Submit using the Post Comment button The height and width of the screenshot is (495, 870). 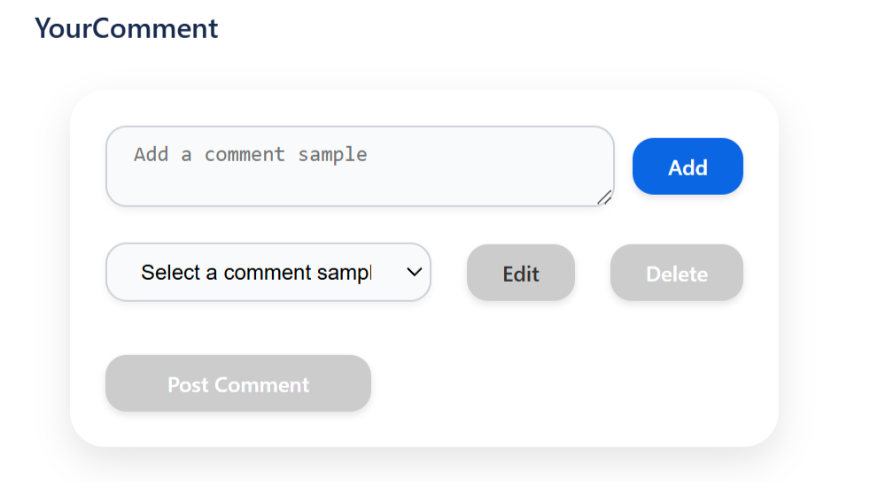pos(238,384)
